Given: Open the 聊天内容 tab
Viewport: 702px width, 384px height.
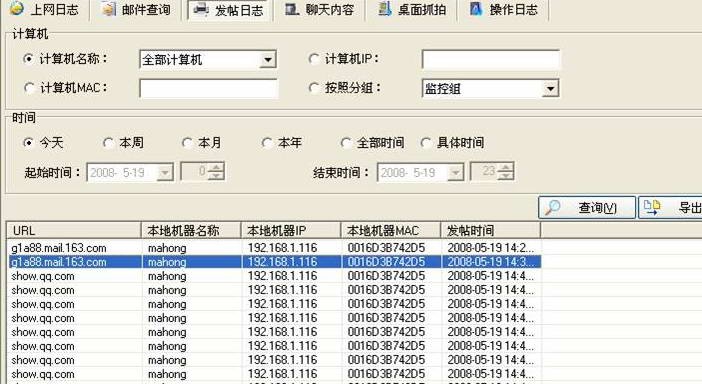Looking at the screenshot, I should 321,9.
